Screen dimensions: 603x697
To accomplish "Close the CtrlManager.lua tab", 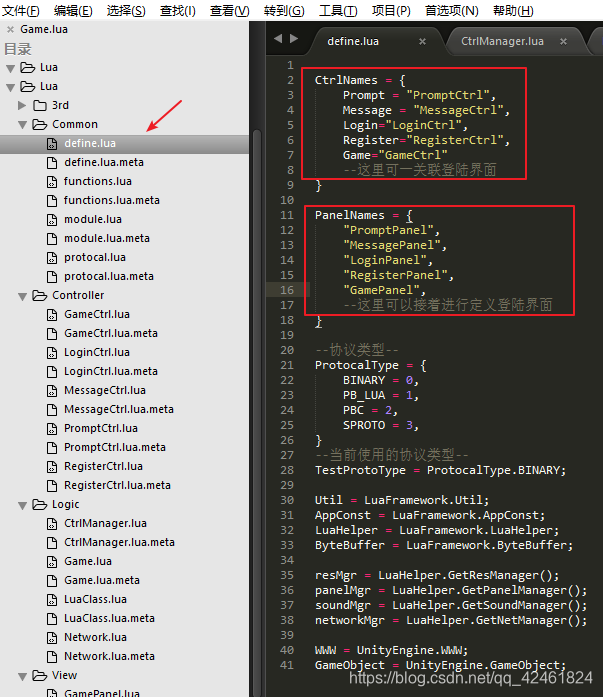I will [563, 41].
